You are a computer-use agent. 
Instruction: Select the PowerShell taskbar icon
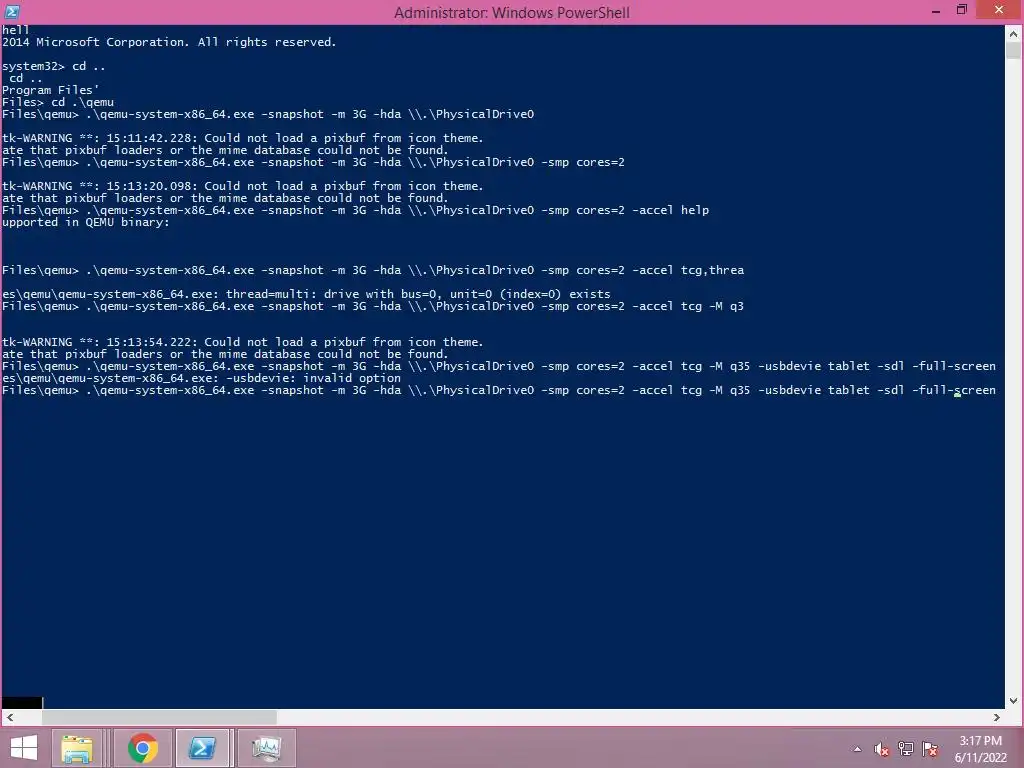pyautogui.click(x=202, y=748)
